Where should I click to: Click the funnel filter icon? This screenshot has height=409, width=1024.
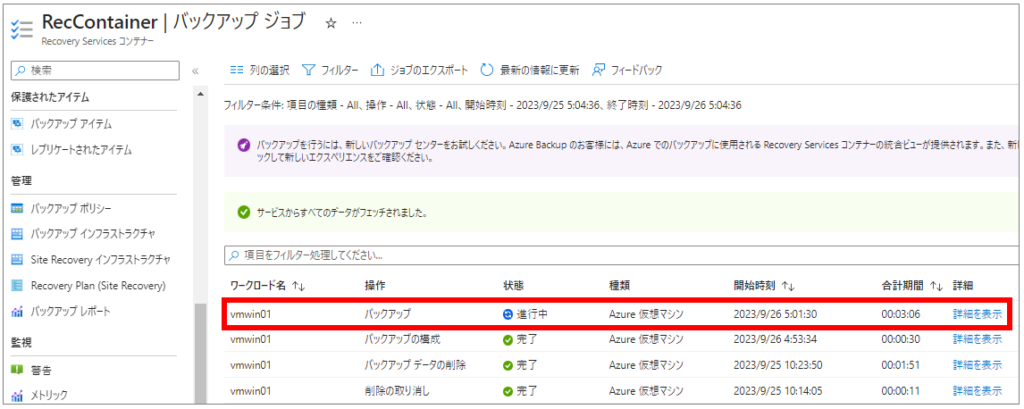(x=309, y=71)
